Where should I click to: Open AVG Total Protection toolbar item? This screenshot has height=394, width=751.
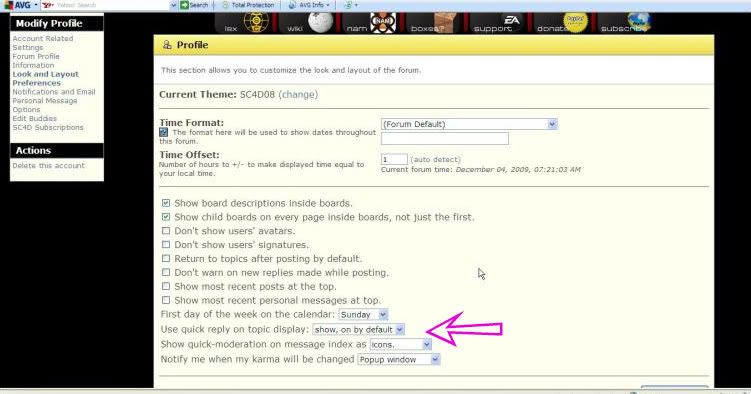coord(248,5)
